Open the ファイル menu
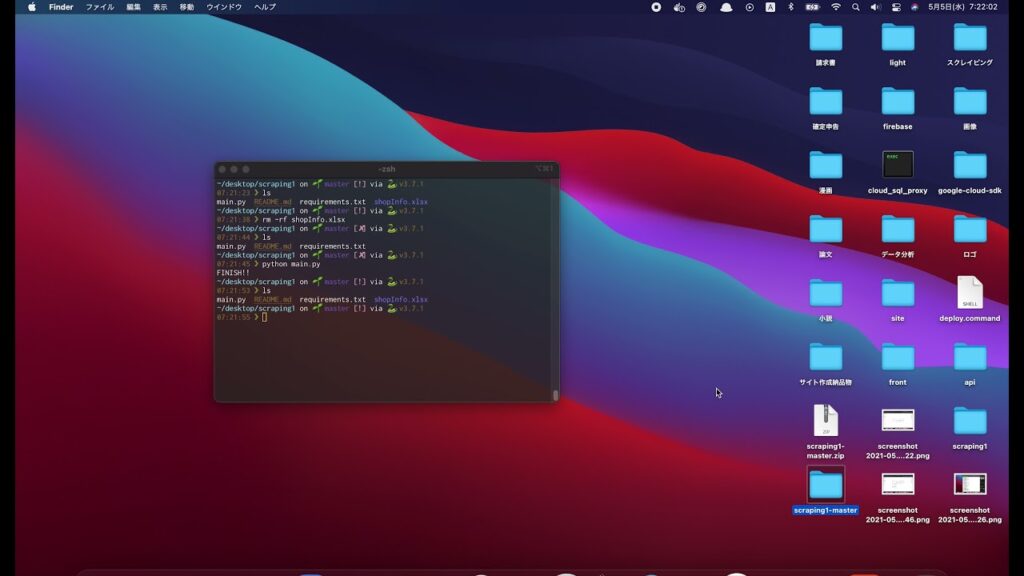 [x=99, y=7]
